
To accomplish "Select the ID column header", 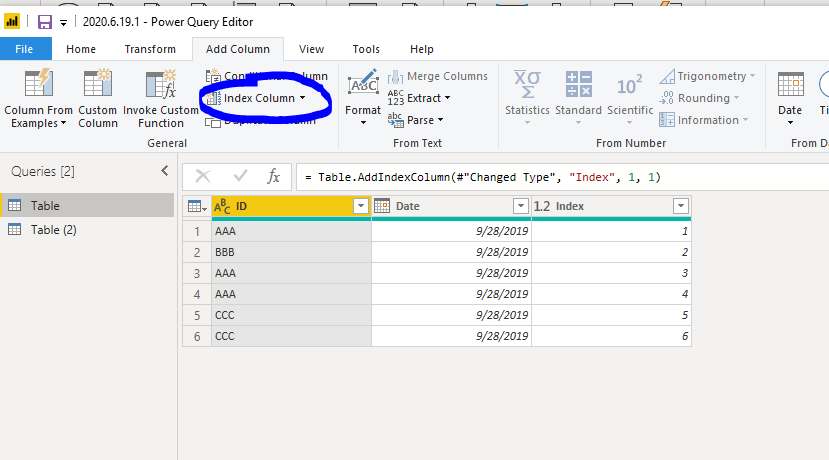I will coord(291,207).
